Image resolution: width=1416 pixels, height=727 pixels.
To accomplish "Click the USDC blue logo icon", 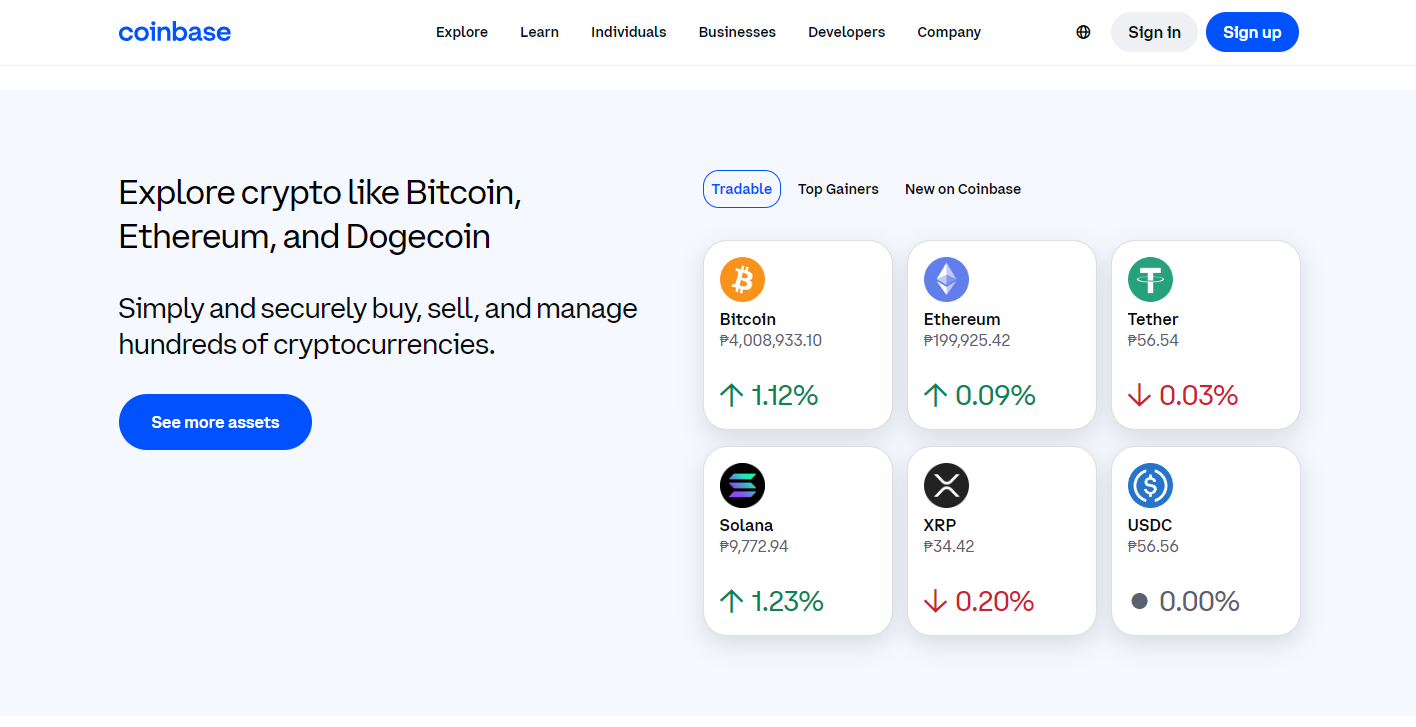I will [1150, 485].
